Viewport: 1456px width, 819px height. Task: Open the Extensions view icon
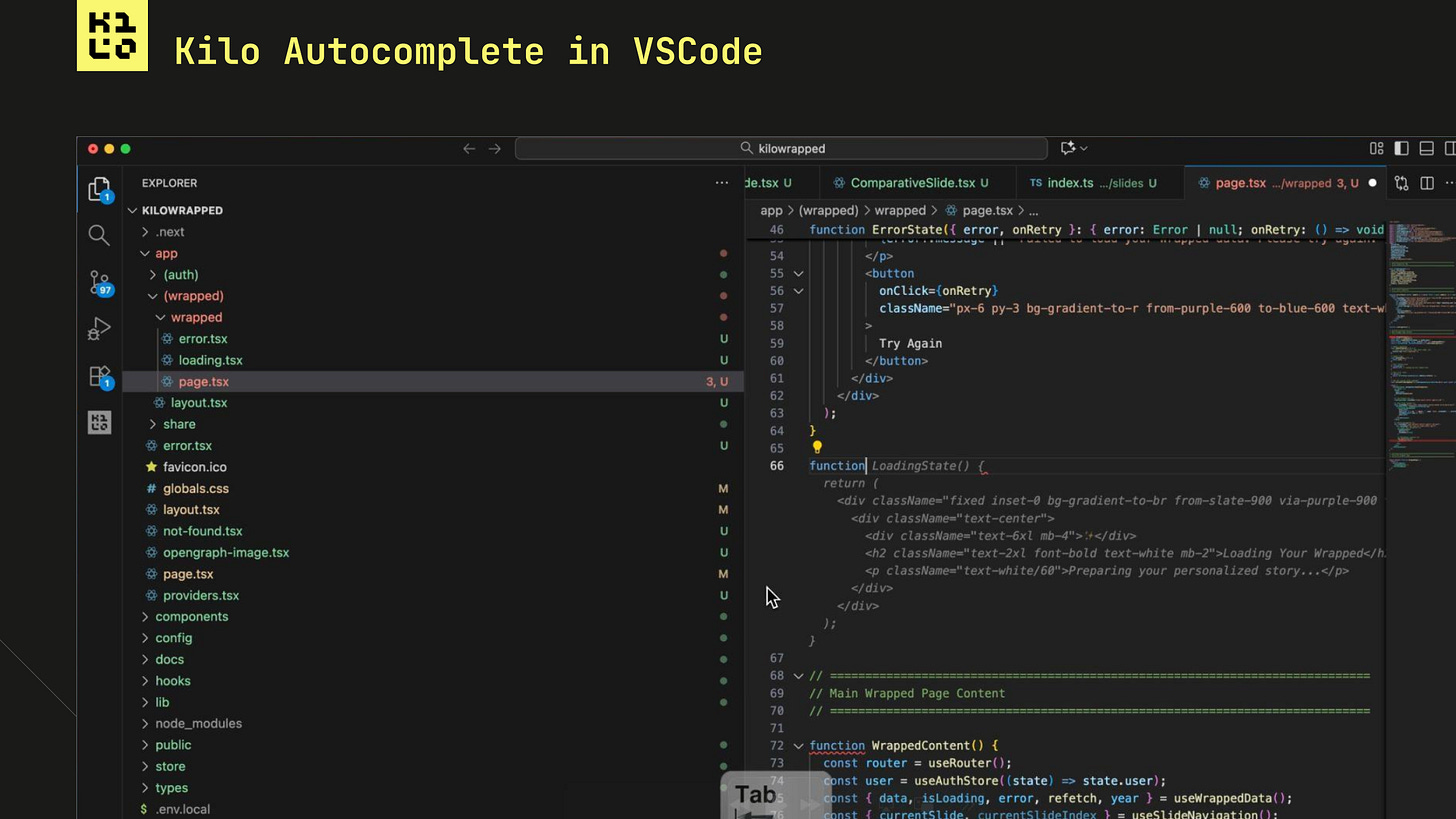99,376
